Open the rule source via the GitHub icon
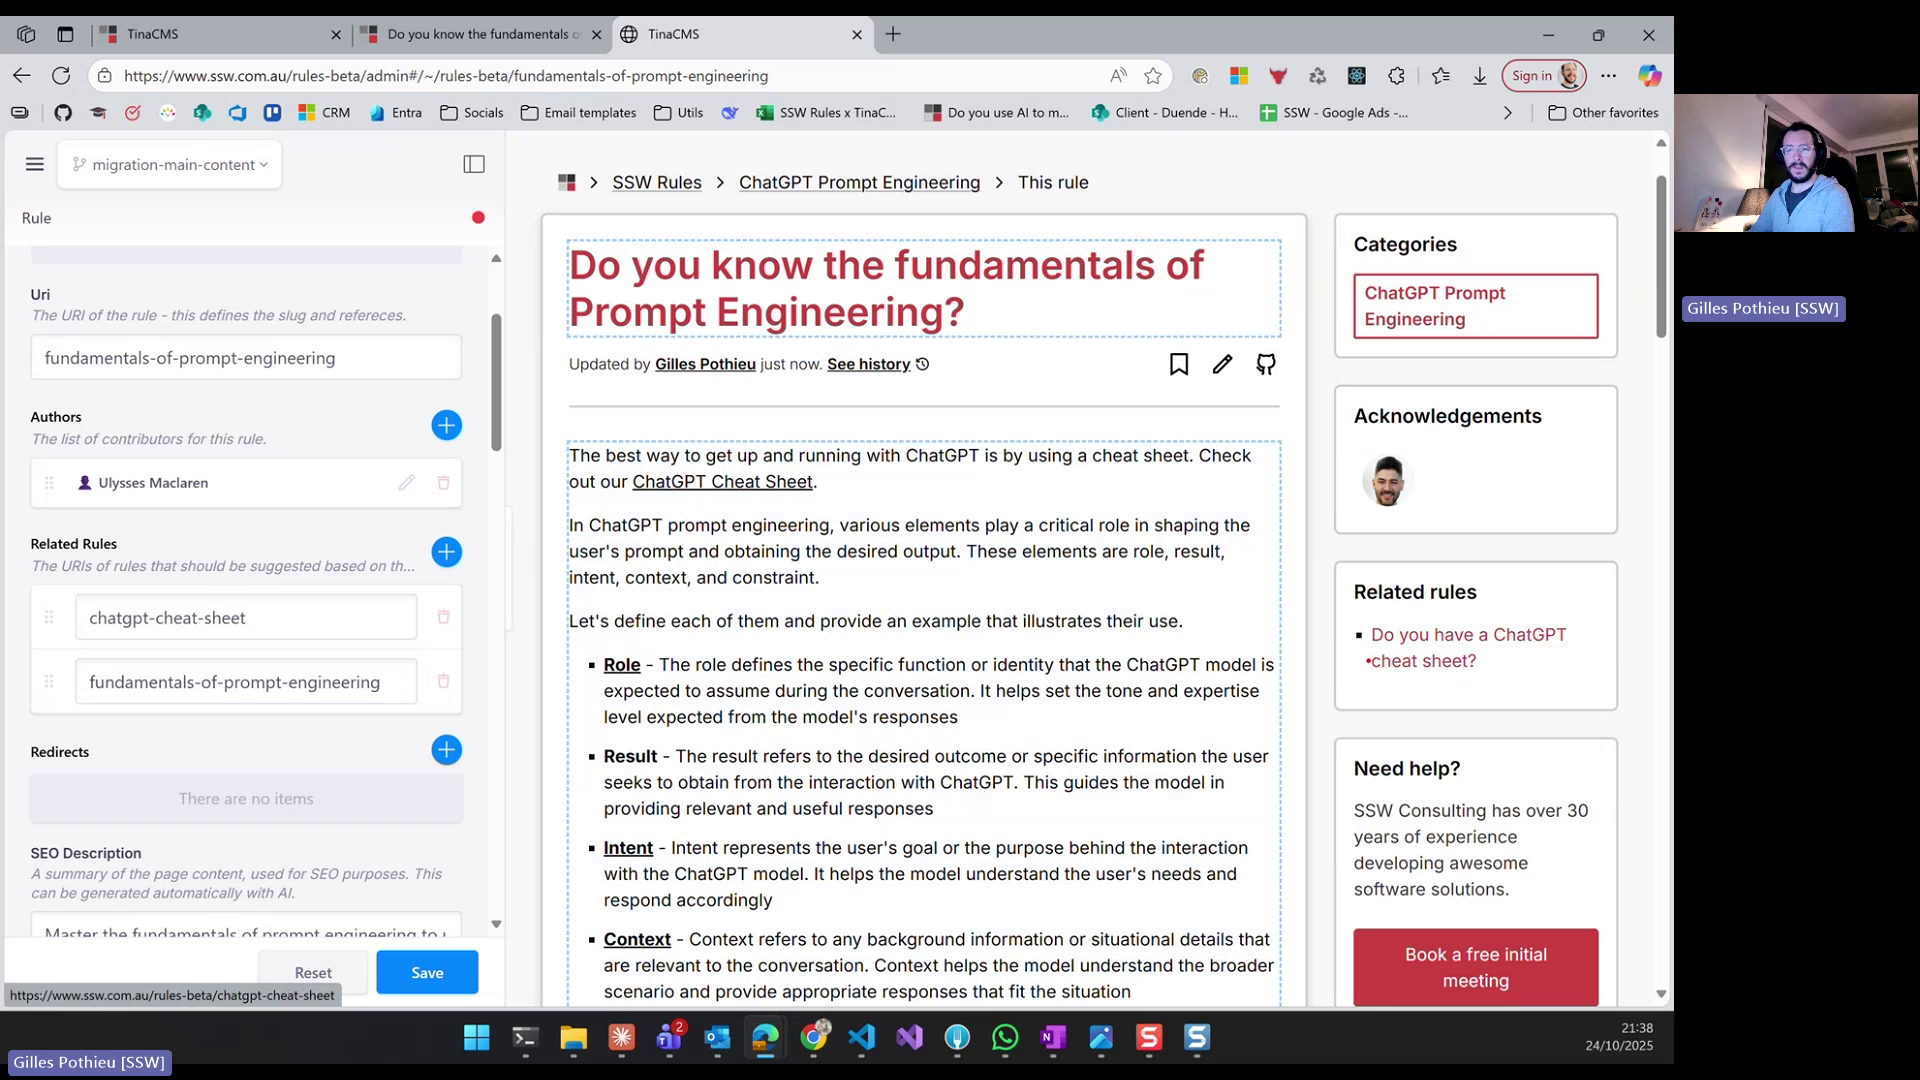Image resolution: width=1920 pixels, height=1080 pixels. click(1265, 364)
